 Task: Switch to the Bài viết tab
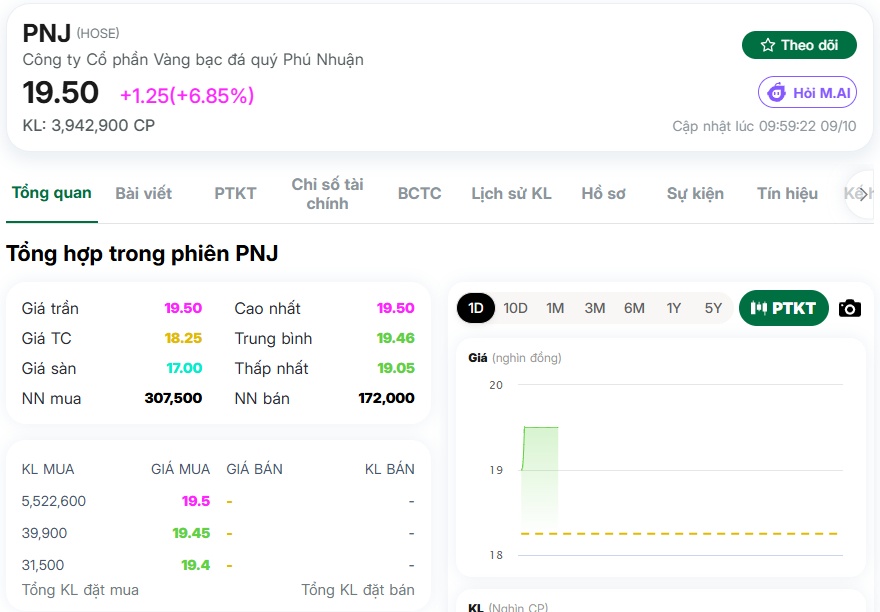144,193
